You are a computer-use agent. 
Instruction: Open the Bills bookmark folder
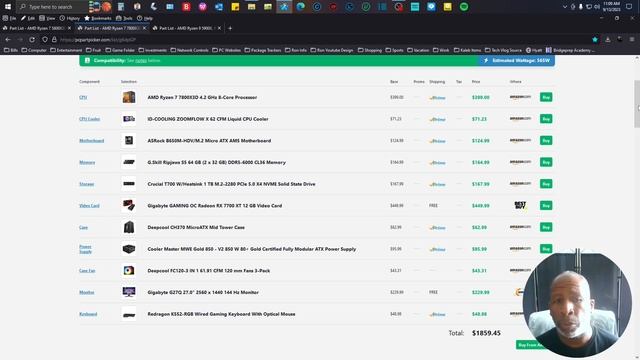coord(11,50)
